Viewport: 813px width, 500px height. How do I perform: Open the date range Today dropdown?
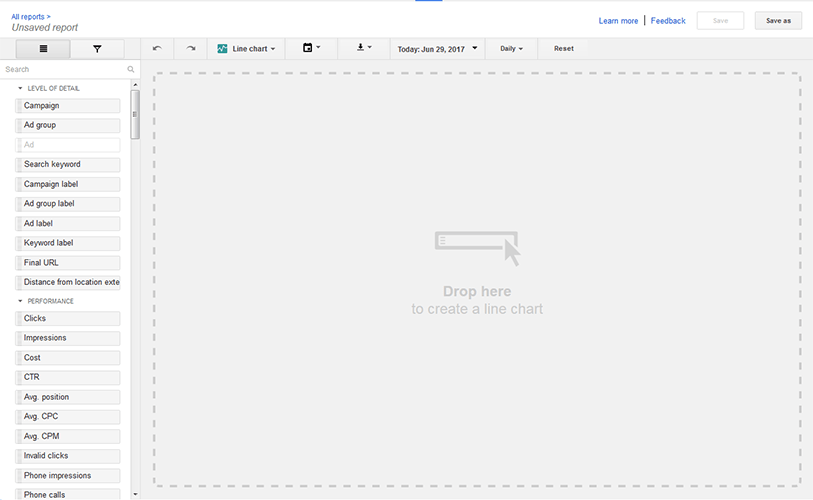[437, 49]
